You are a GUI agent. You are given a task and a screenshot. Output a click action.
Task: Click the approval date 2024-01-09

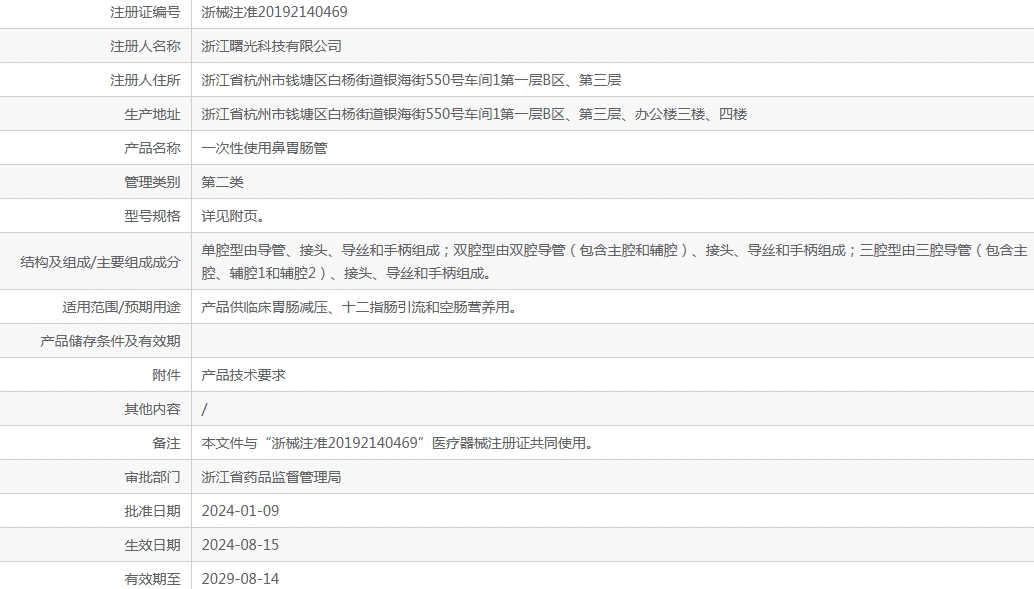point(240,511)
